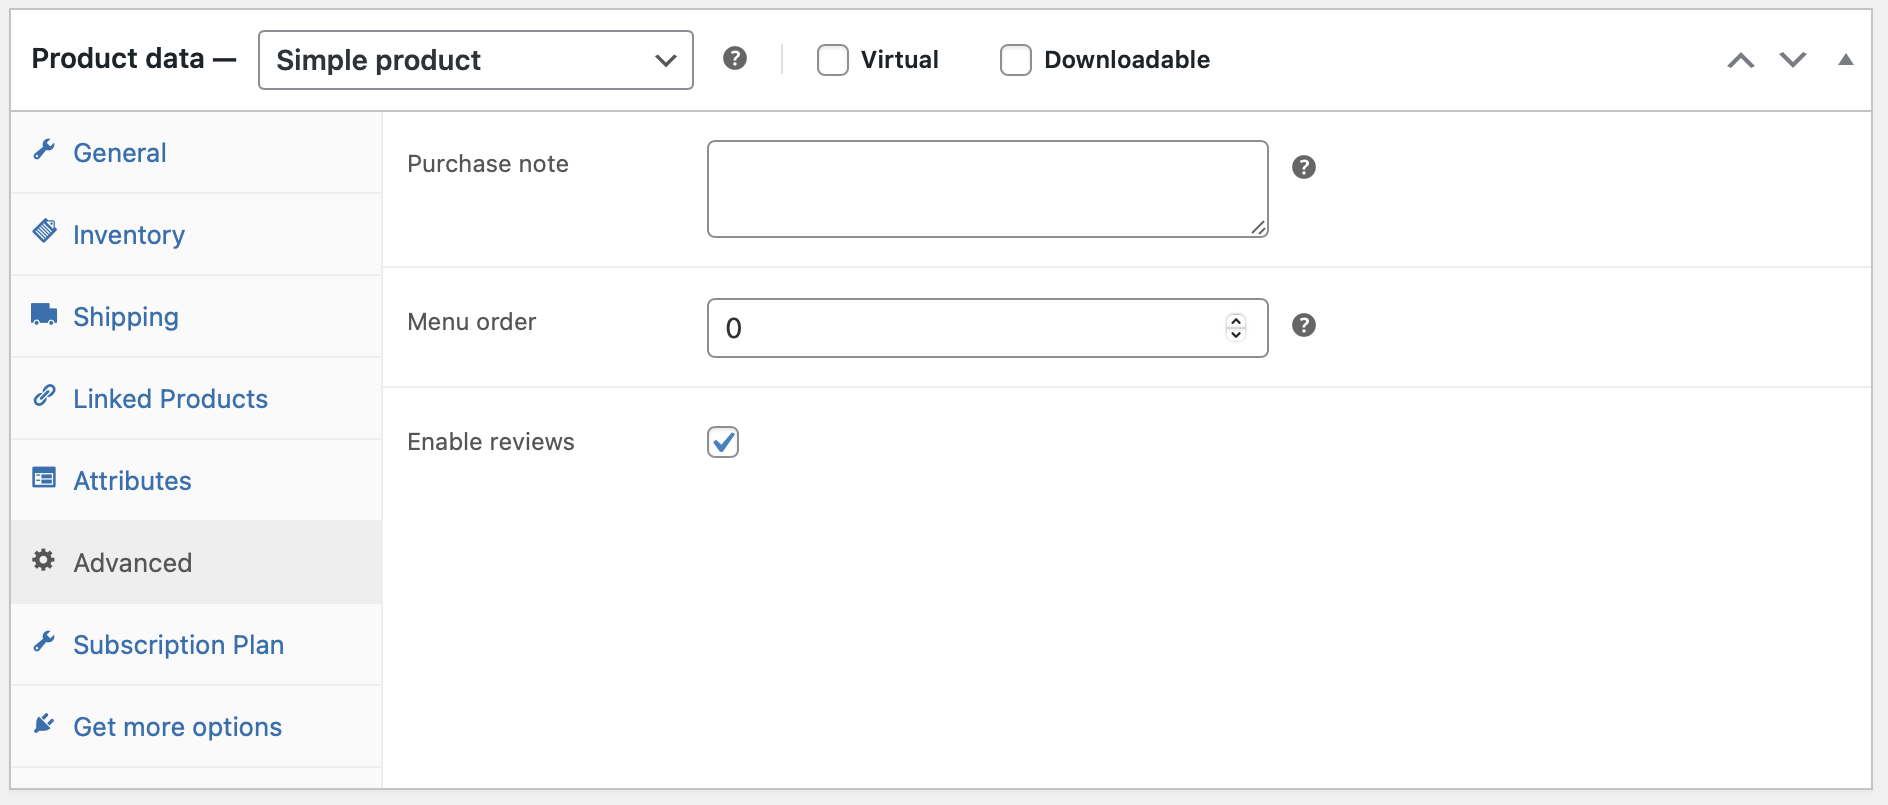The width and height of the screenshot is (1888, 805).
Task: Click the Downloadable label text
Action: [x=1127, y=60]
